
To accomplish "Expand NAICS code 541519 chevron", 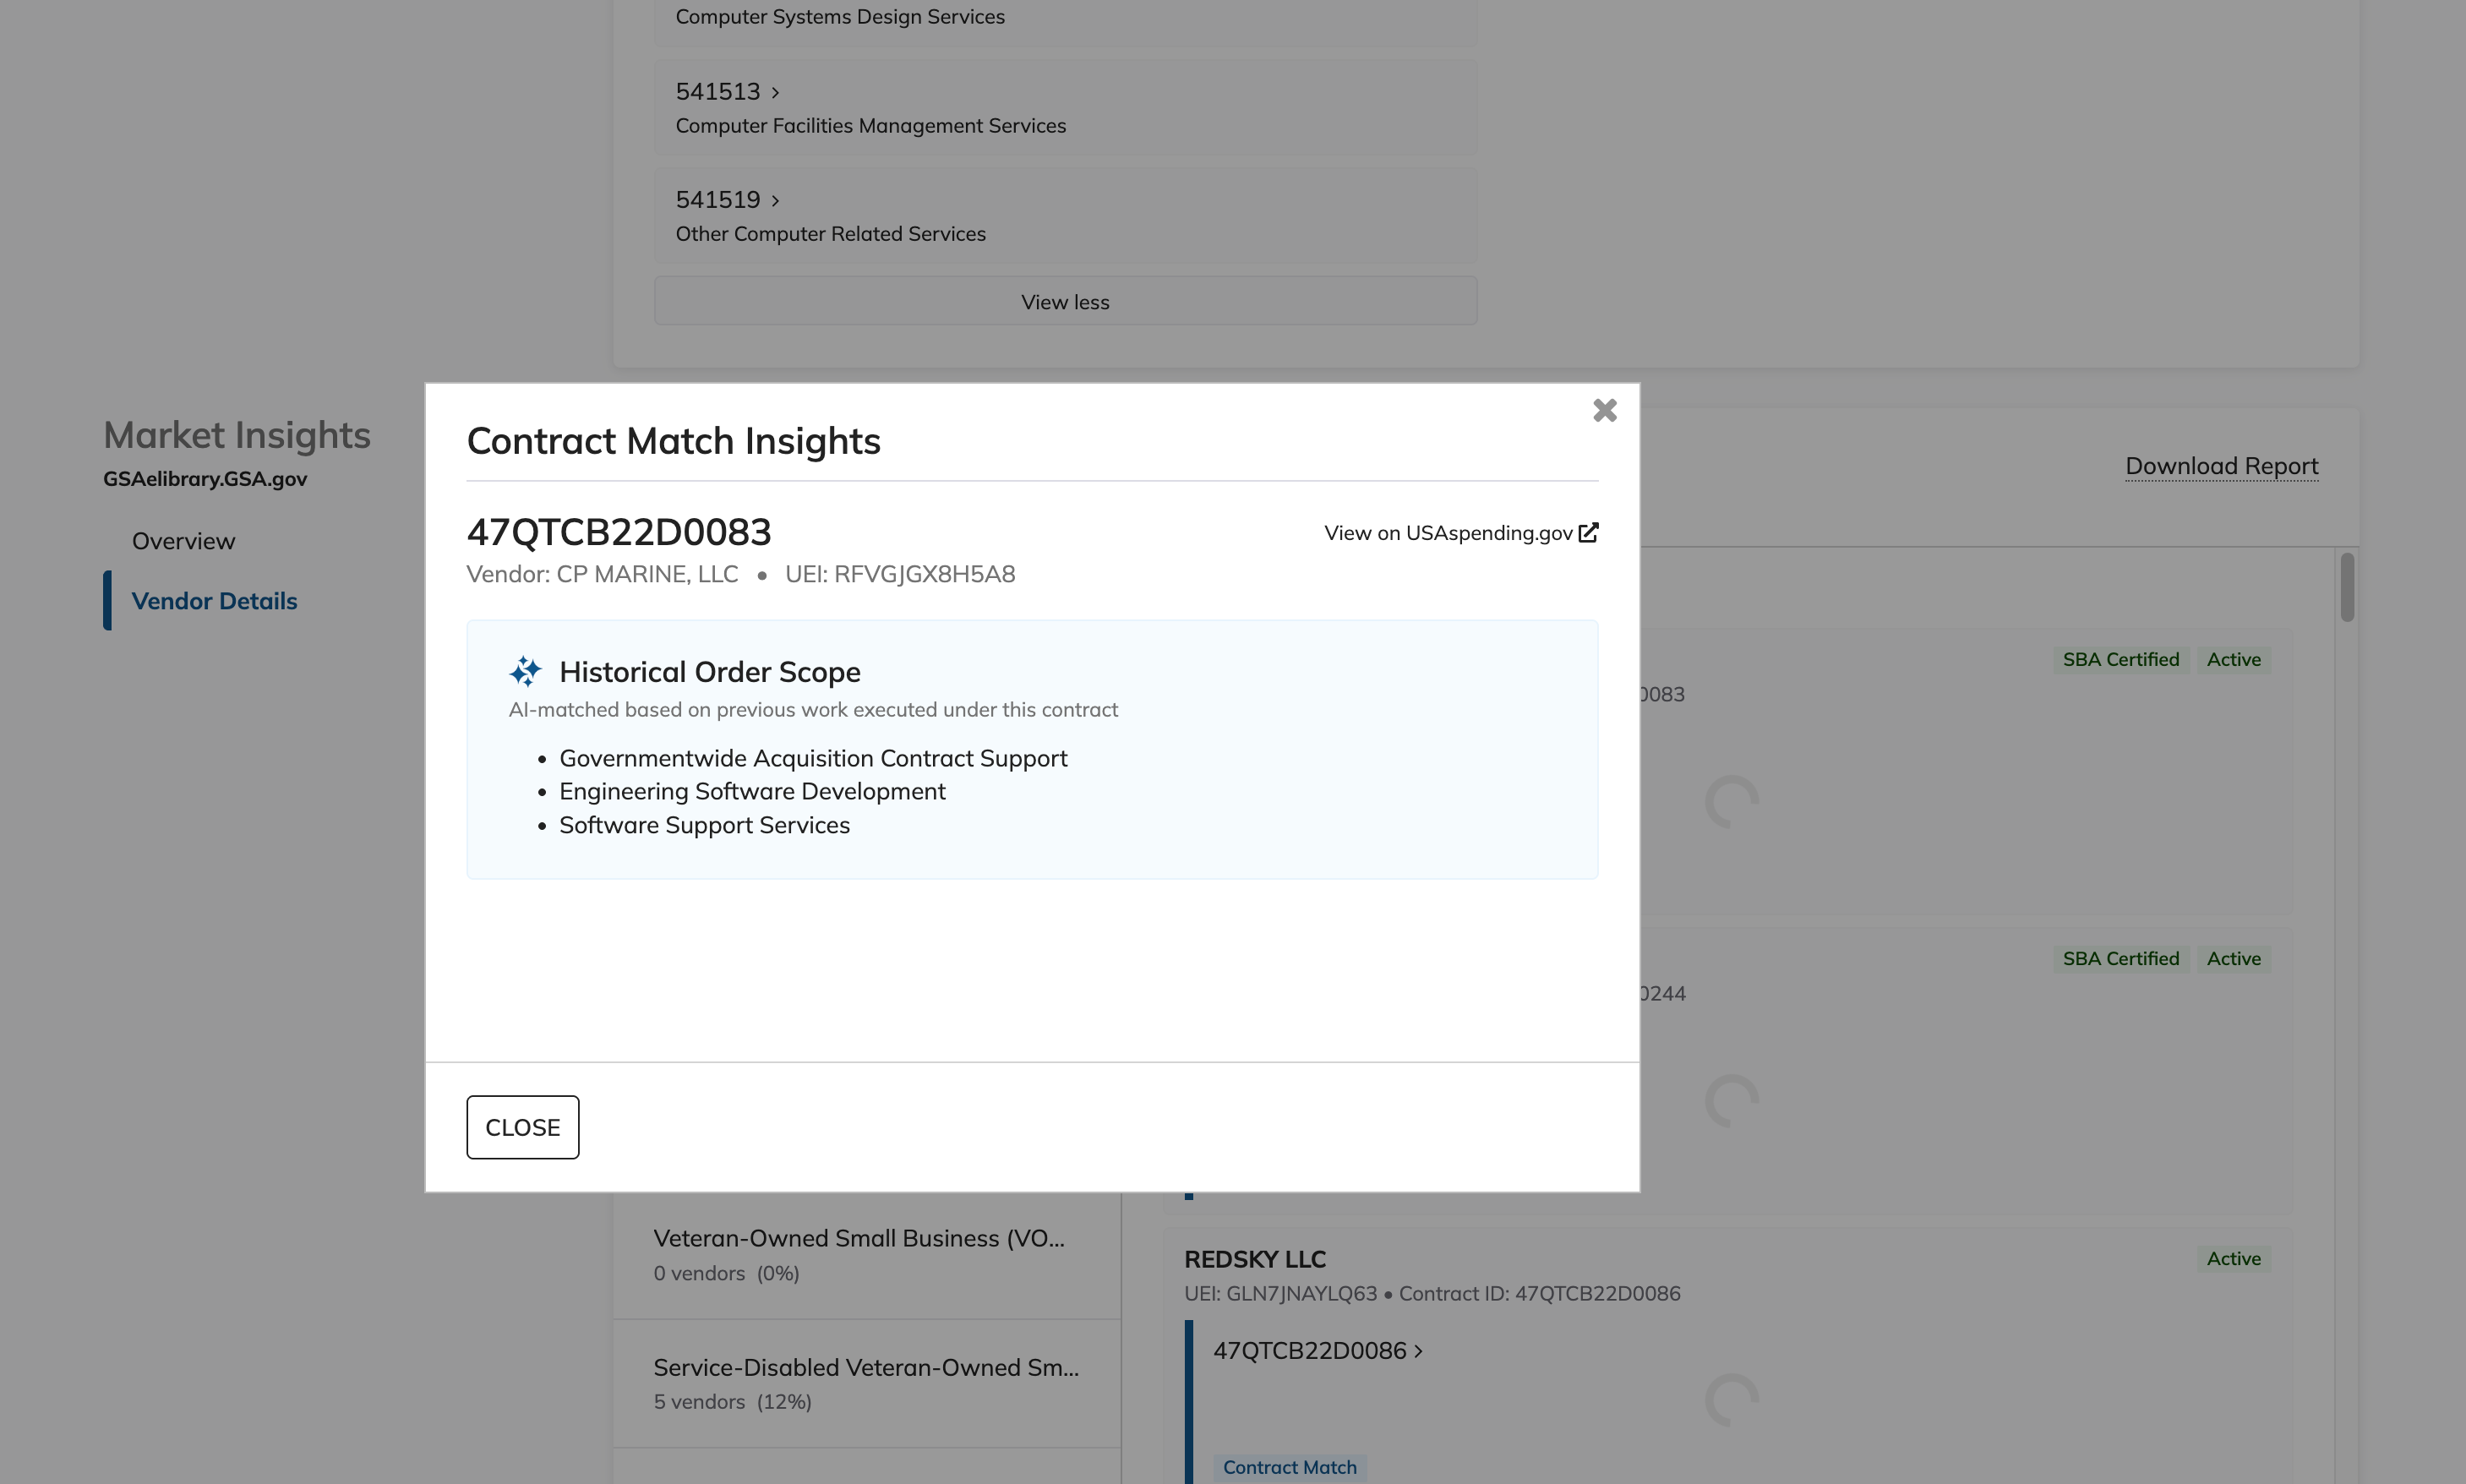I will pyautogui.click(x=775, y=201).
